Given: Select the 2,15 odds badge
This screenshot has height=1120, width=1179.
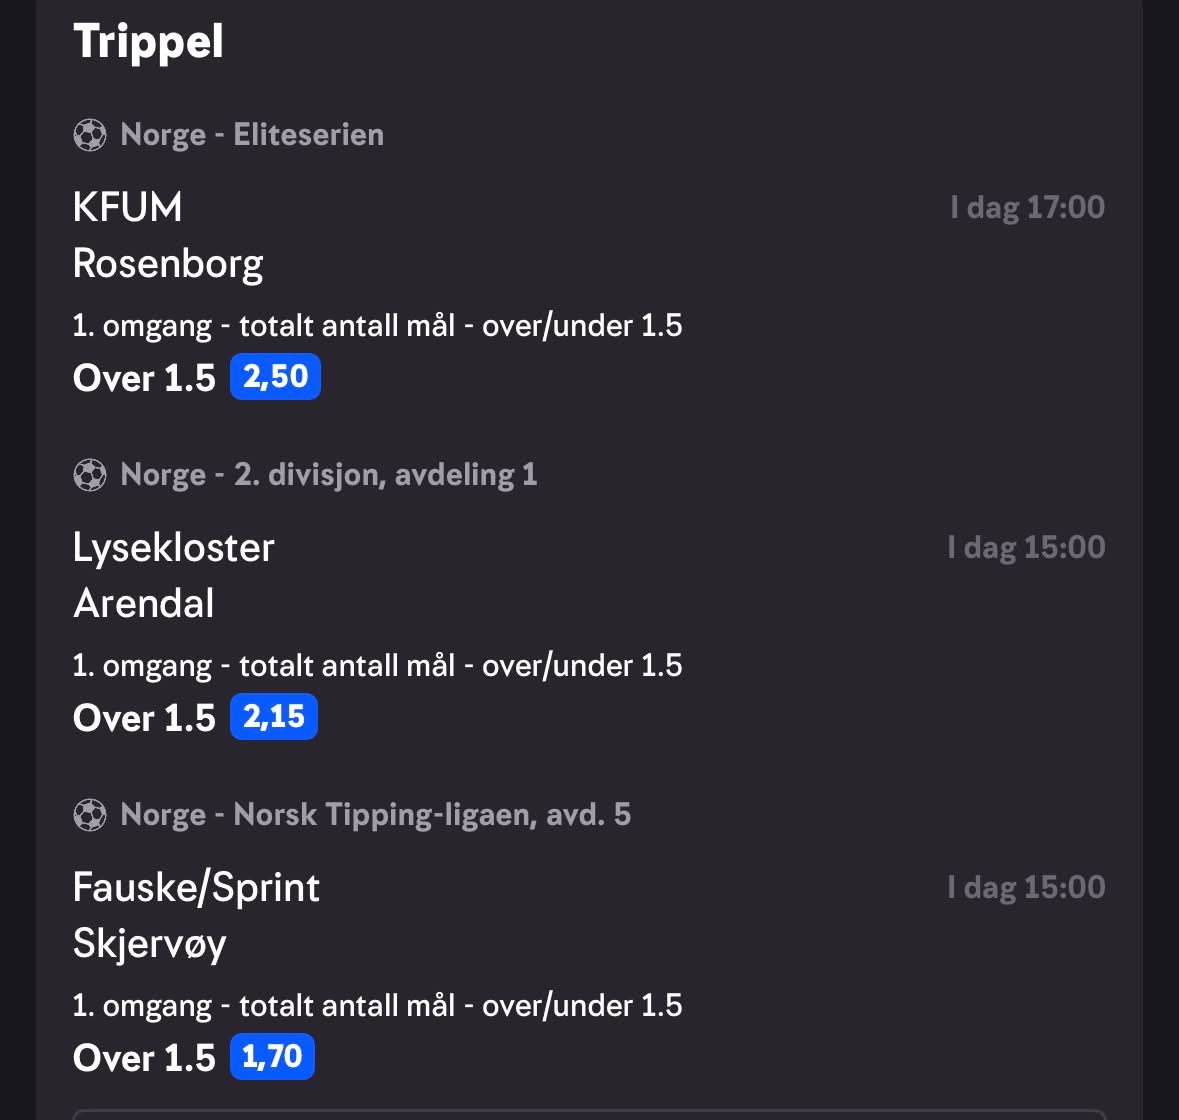Looking at the screenshot, I should (274, 716).
